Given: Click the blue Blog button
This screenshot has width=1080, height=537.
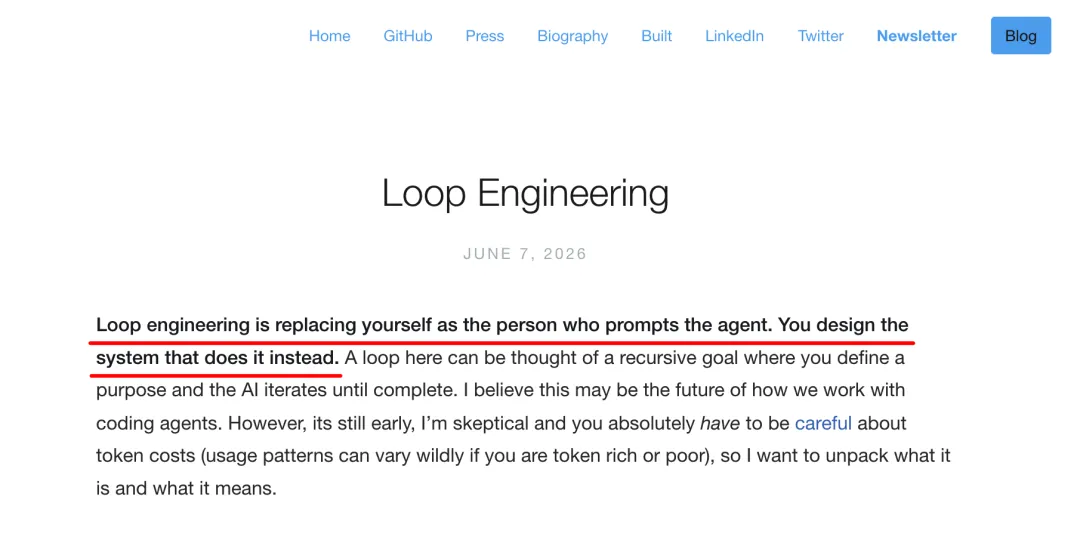Looking at the screenshot, I should click(x=1021, y=36).
